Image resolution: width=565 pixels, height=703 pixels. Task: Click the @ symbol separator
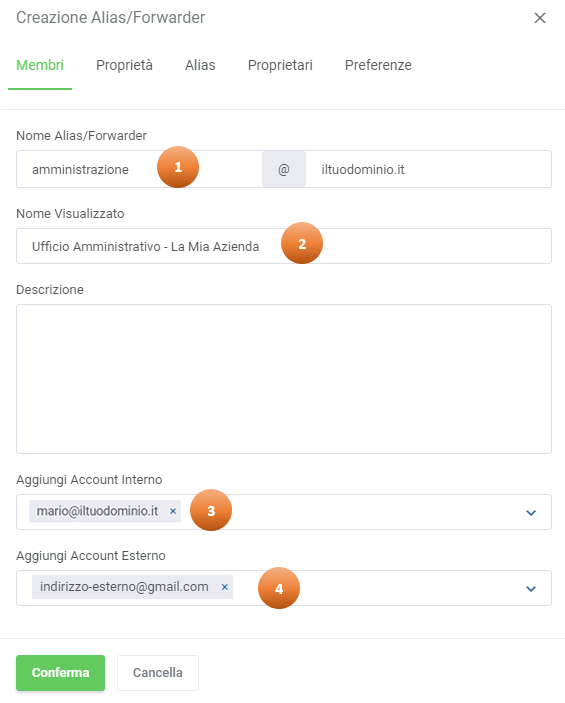tap(284, 169)
